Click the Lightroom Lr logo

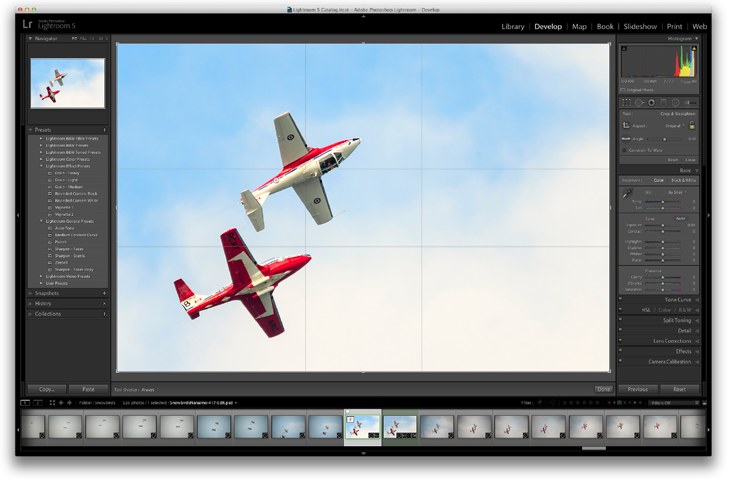(28, 24)
